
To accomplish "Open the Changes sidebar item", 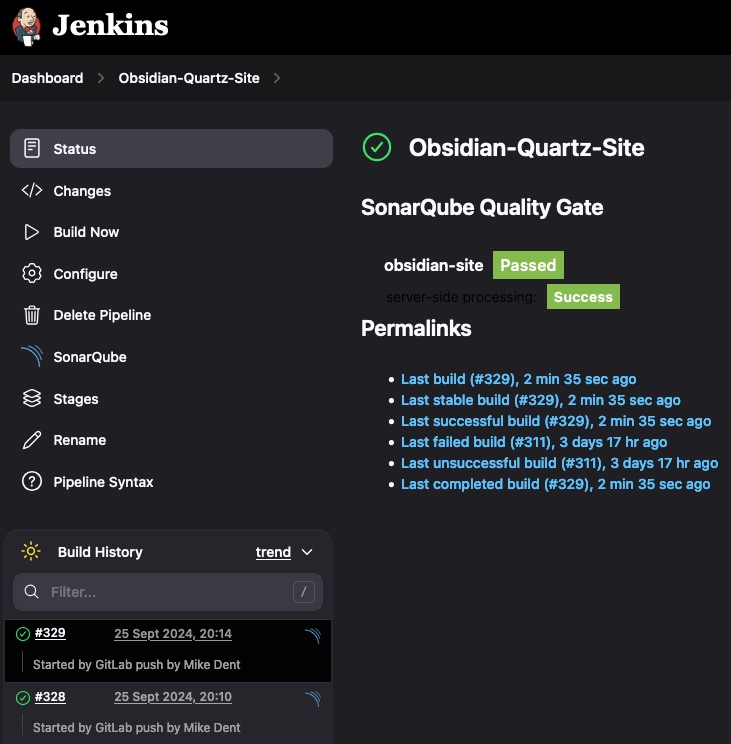I will 82,191.
